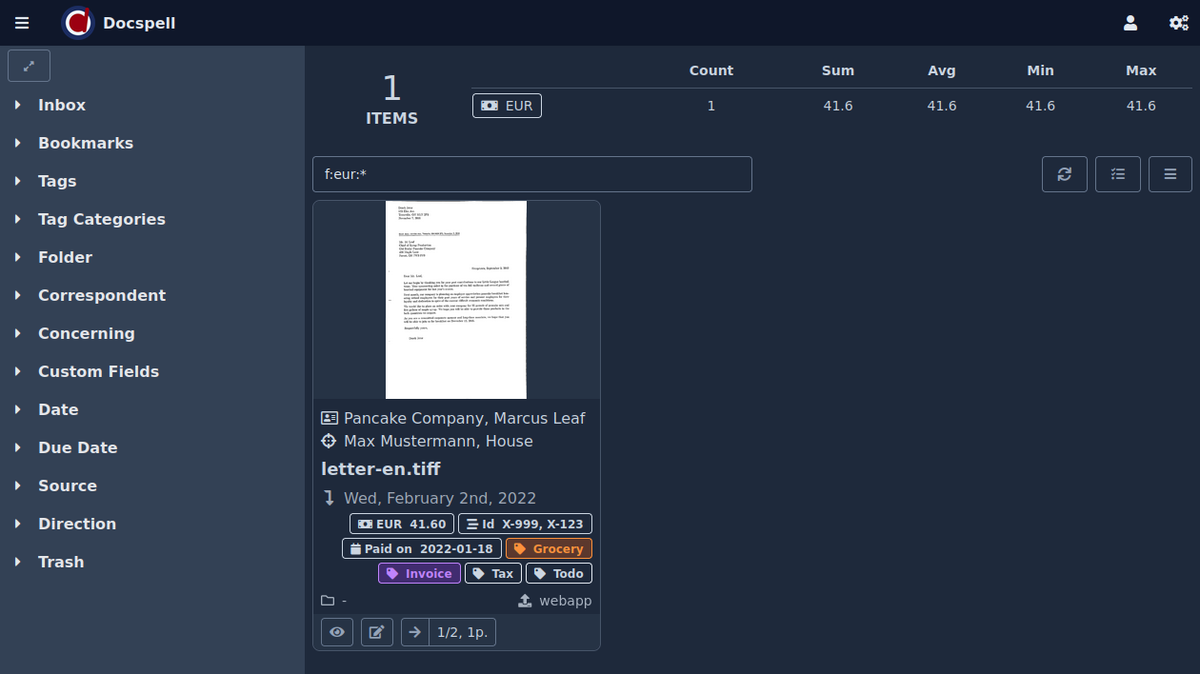Viewport: 1200px width, 674px height.
Task: Open the Correspondent filter section
Action: point(101,295)
